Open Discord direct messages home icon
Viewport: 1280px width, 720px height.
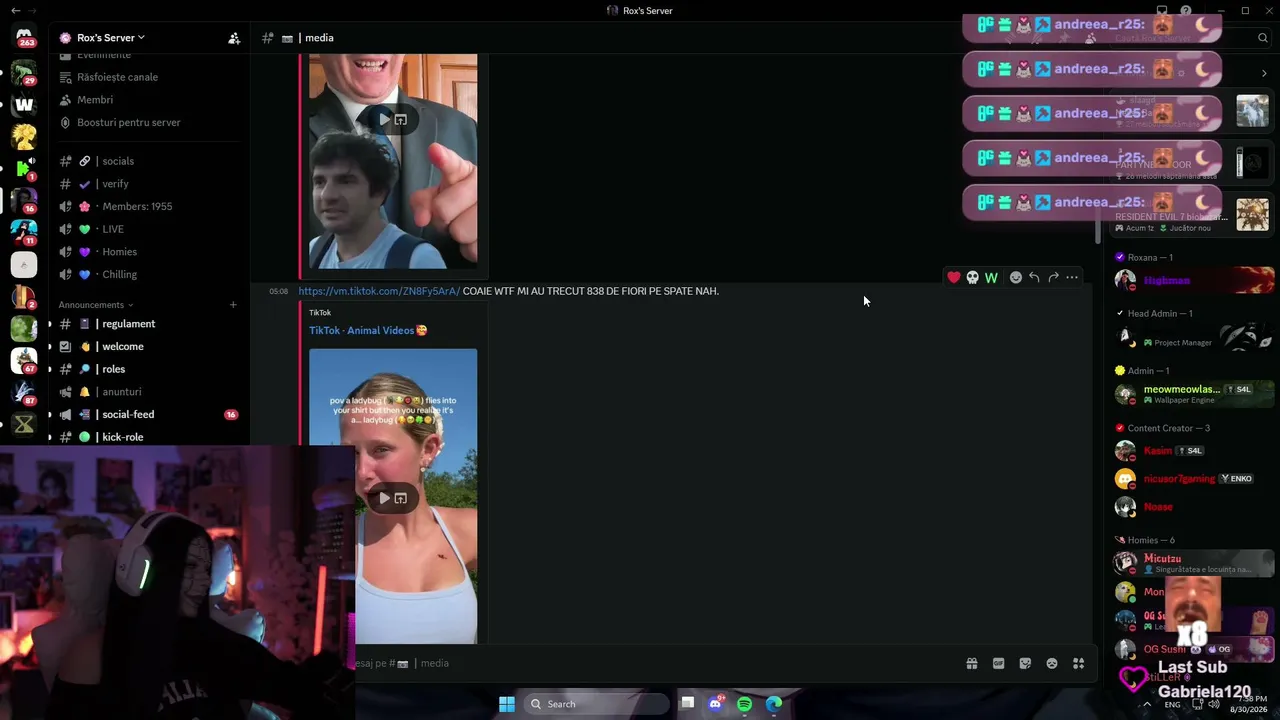pyautogui.click(x=24, y=37)
